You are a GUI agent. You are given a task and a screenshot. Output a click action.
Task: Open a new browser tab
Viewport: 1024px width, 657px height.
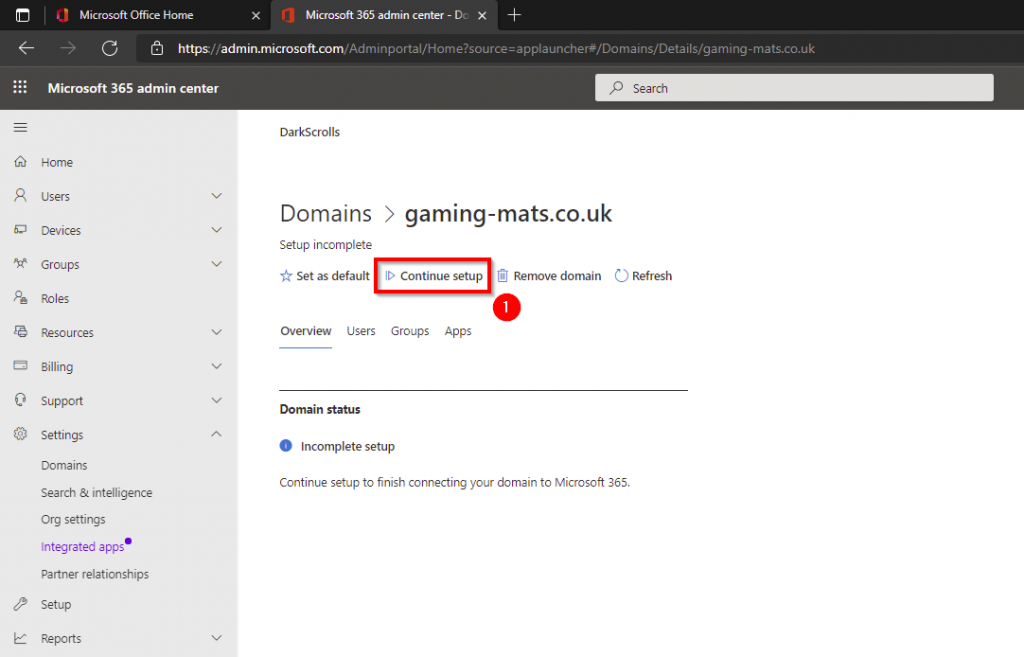point(515,15)
